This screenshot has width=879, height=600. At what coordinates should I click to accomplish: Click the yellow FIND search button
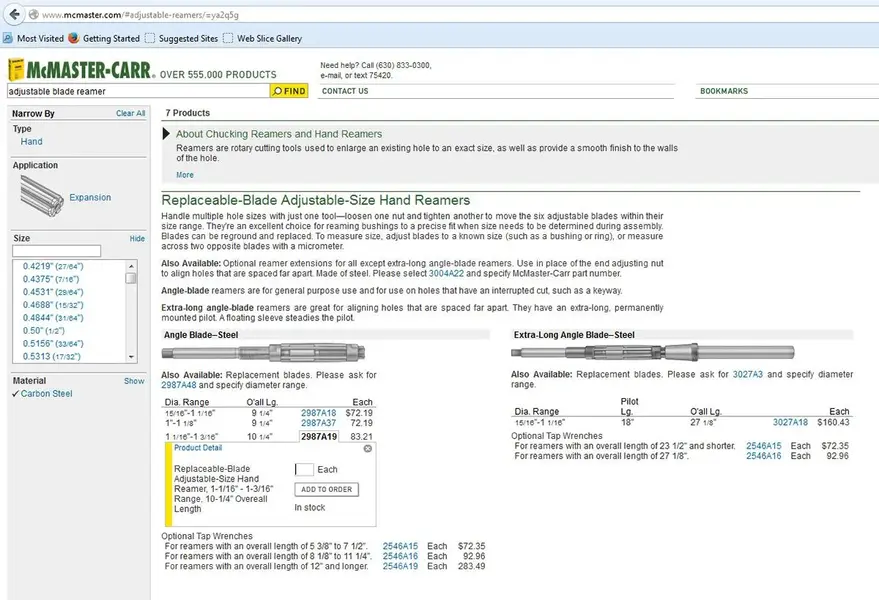click(289, 91)
